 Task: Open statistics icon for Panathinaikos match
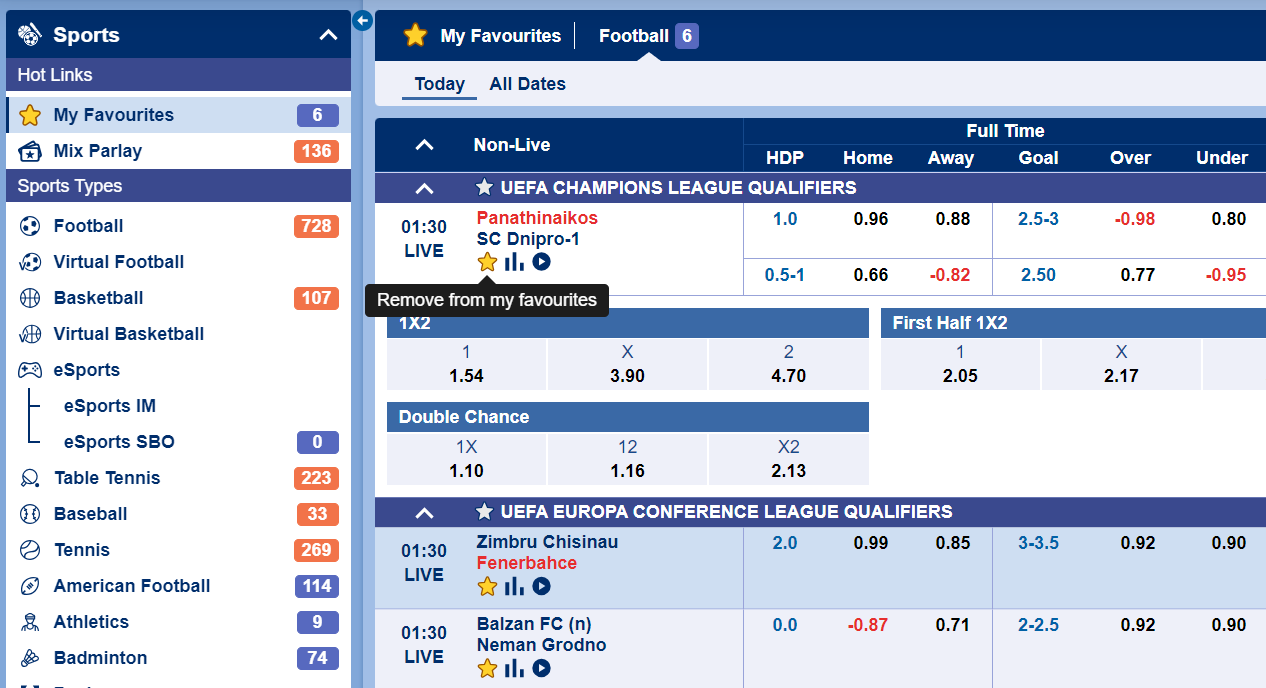tap(514, 262)
